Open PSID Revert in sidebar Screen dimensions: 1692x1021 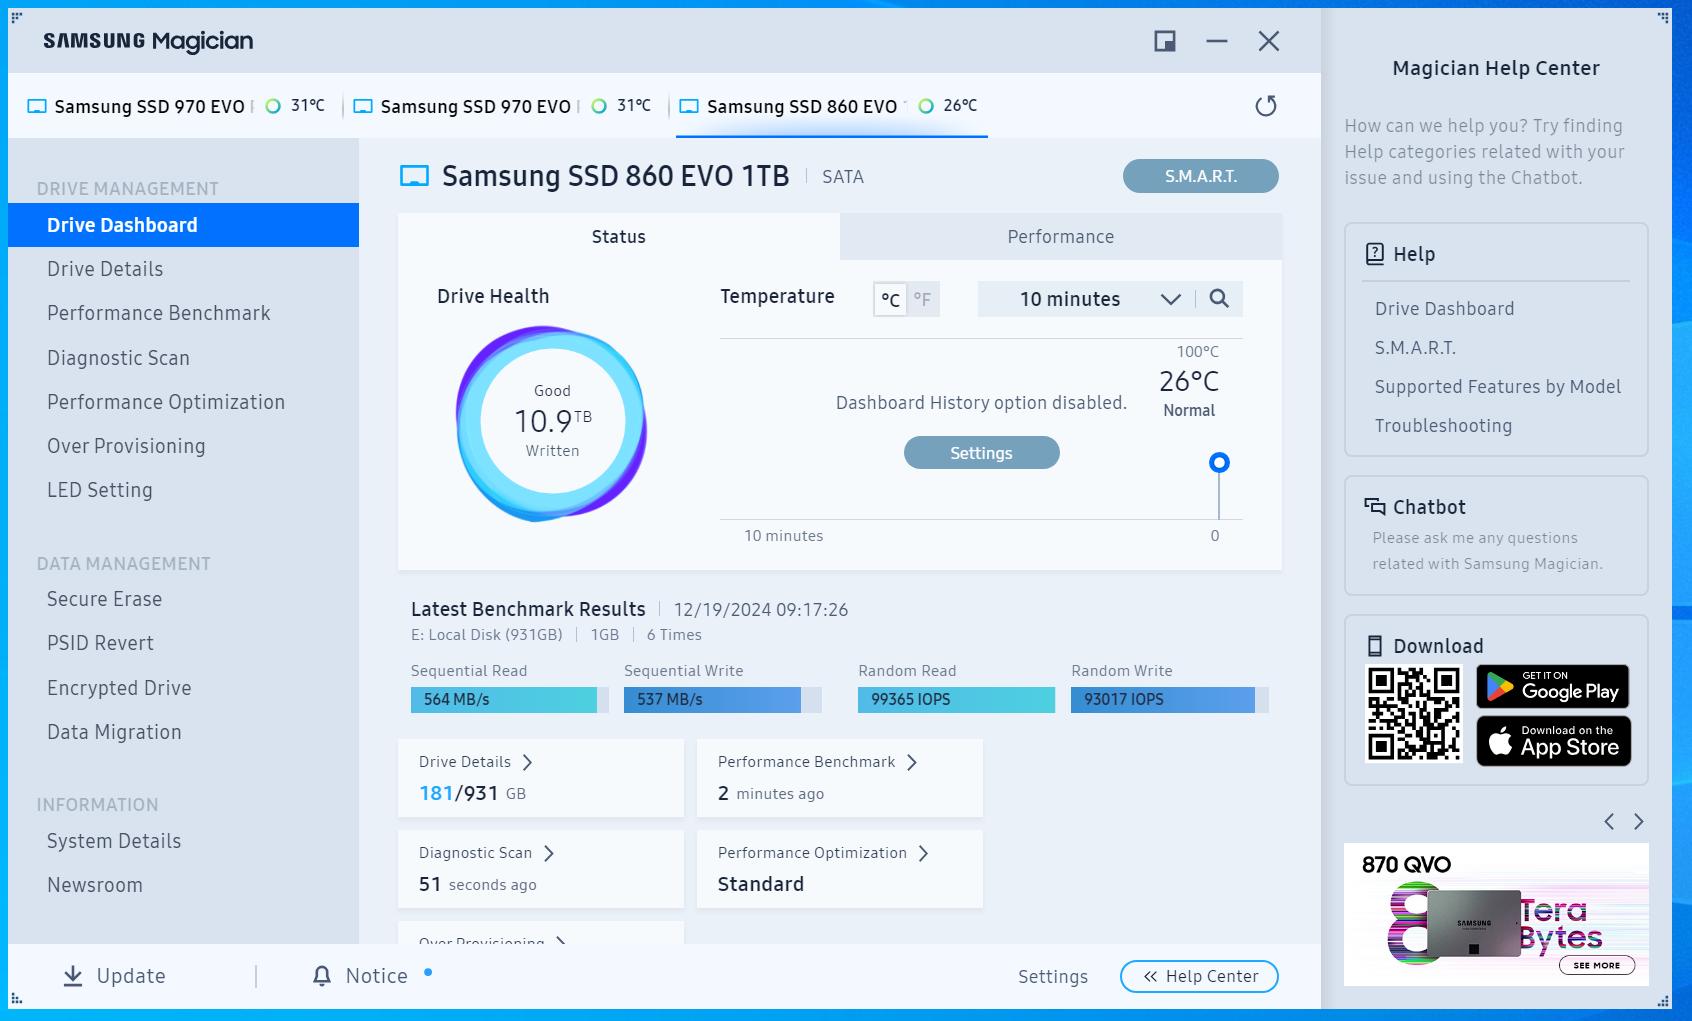click(x=183, y=643)
